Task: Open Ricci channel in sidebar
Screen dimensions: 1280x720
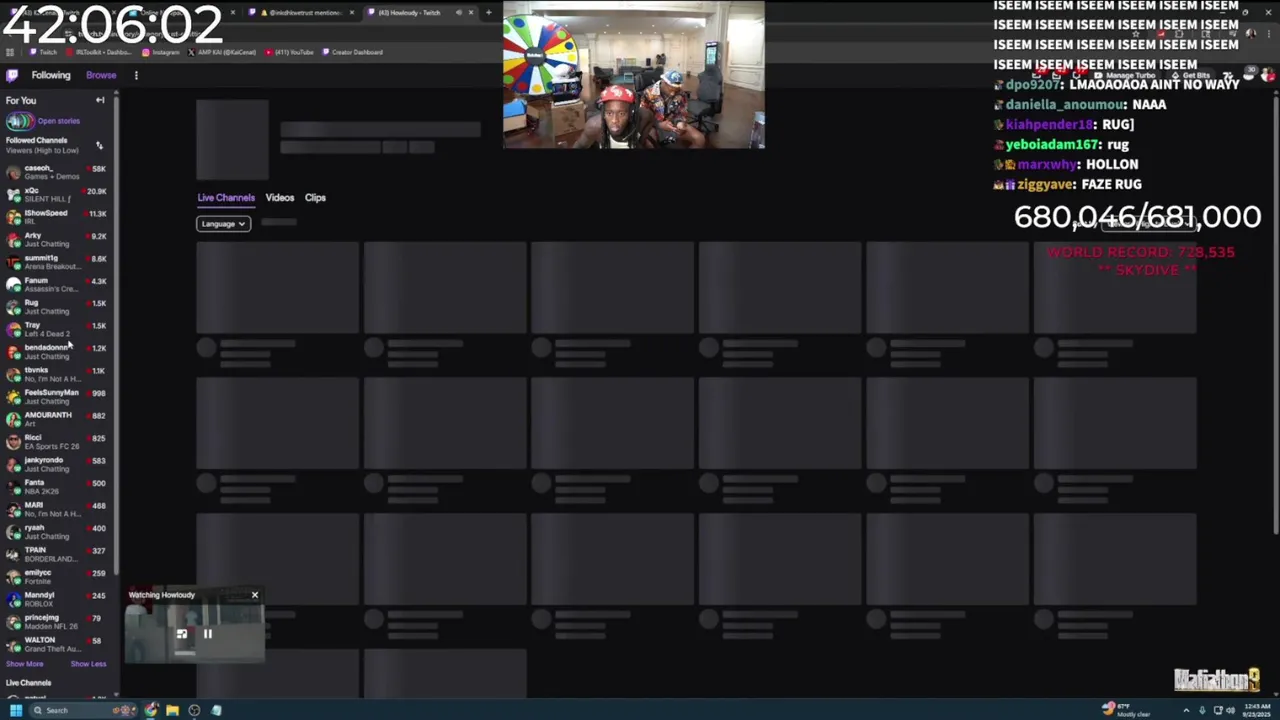Action: [56, 442]
